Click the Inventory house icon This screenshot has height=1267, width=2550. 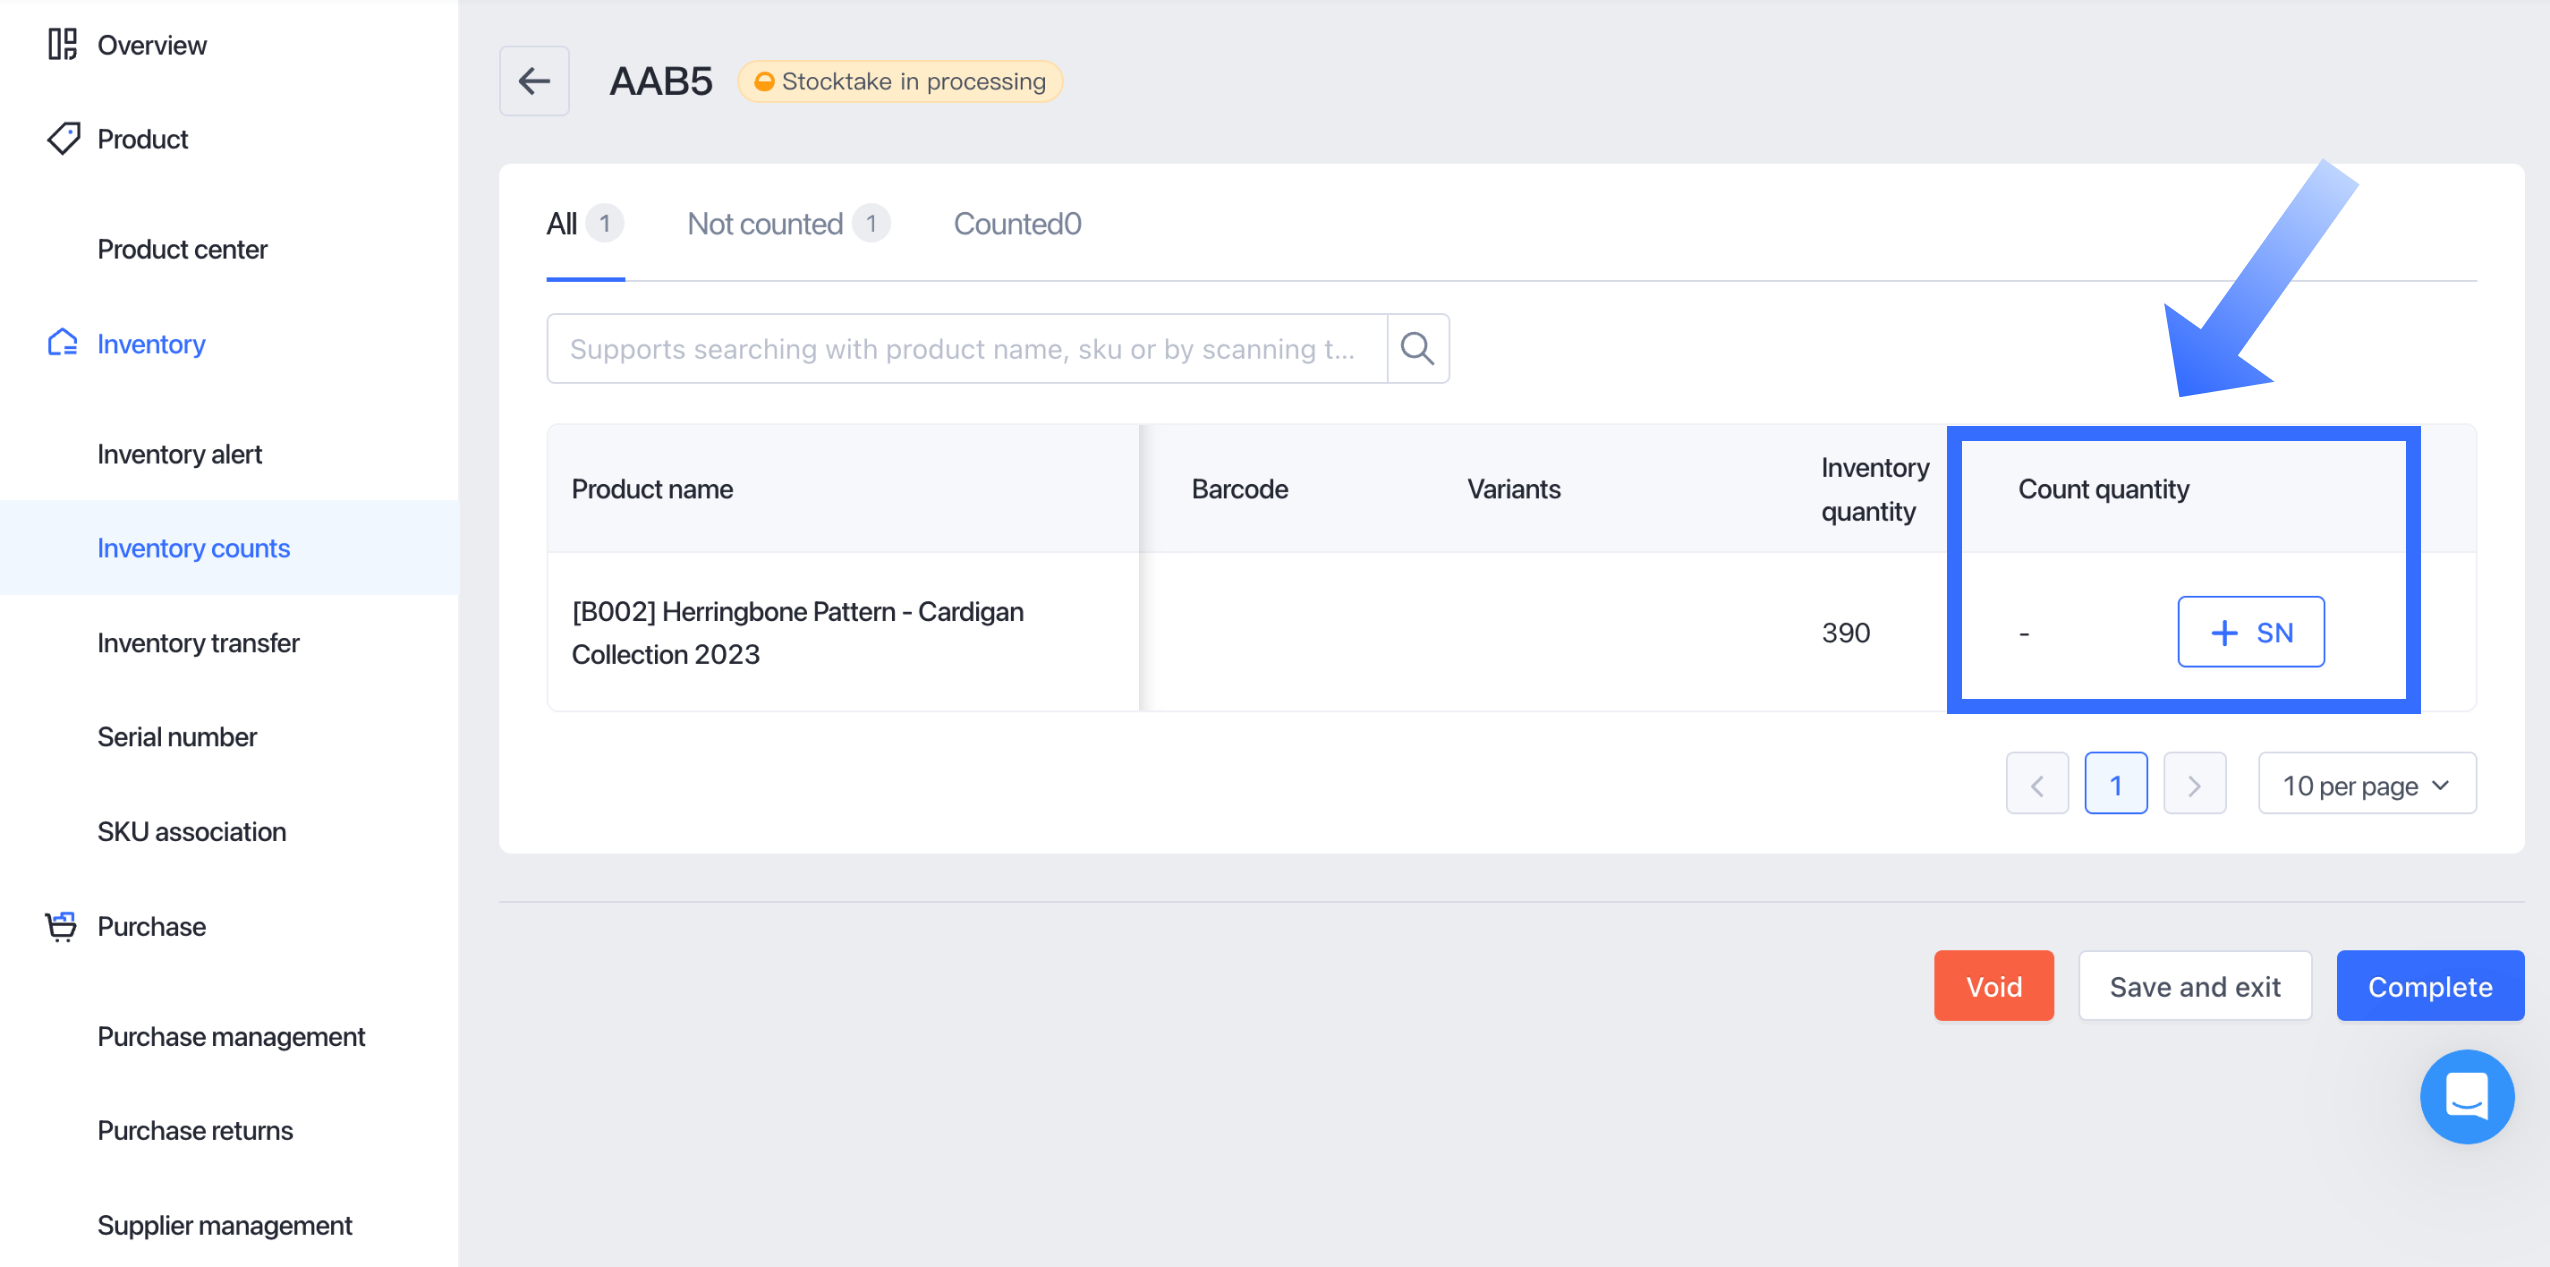62,343
